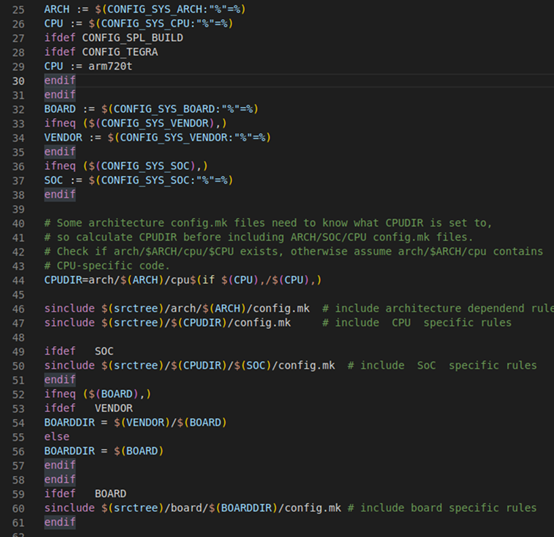
Task: Click the 'if' function on line 44
Action: [x=208, y=280]
